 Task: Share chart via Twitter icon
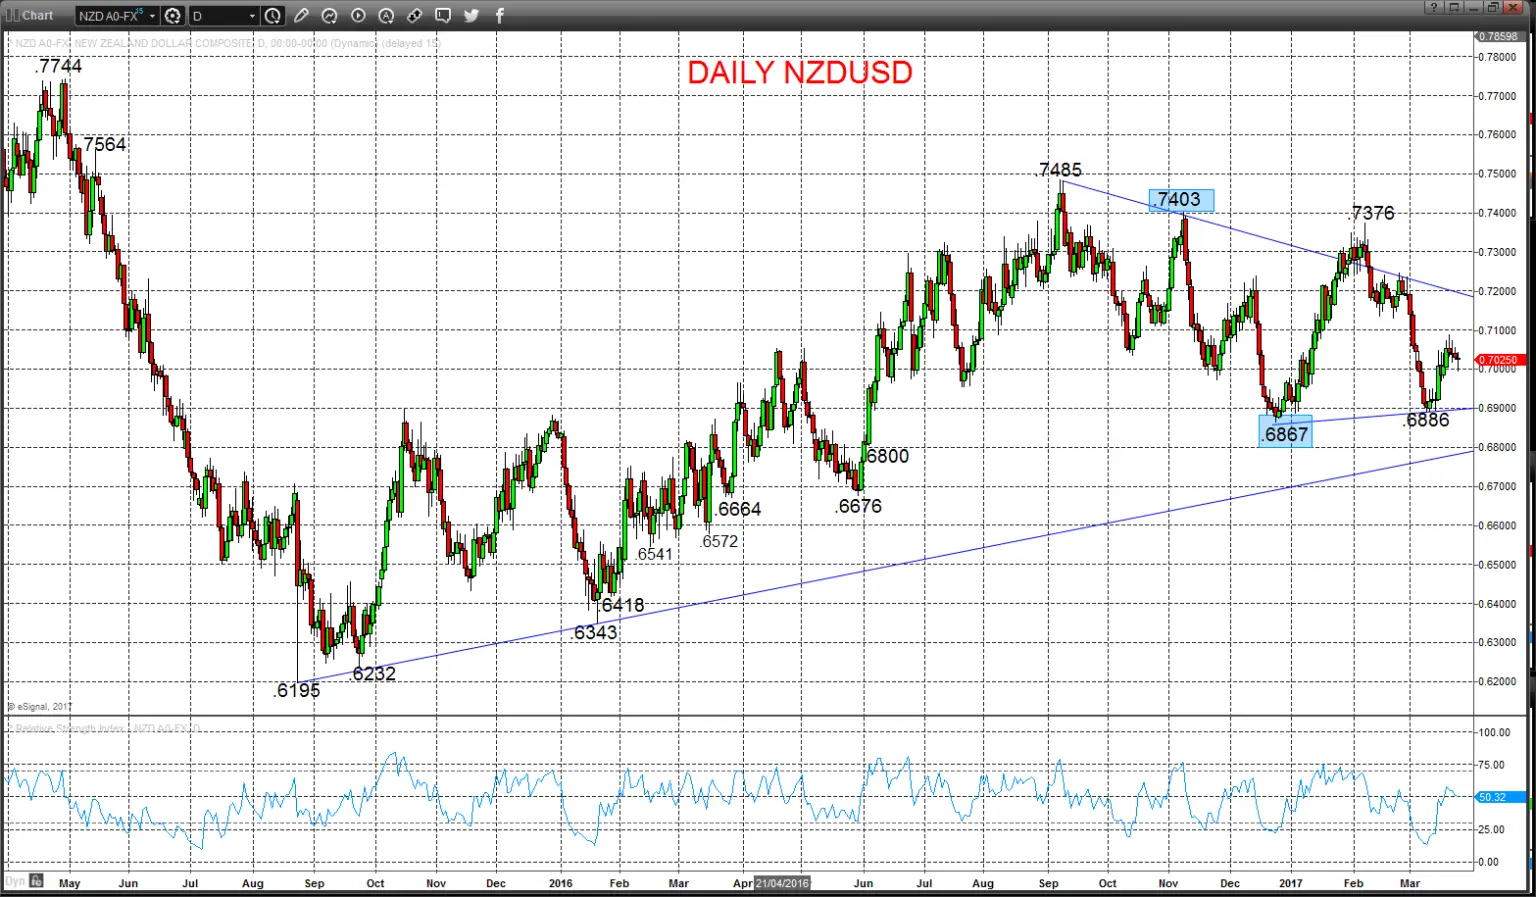471,16
